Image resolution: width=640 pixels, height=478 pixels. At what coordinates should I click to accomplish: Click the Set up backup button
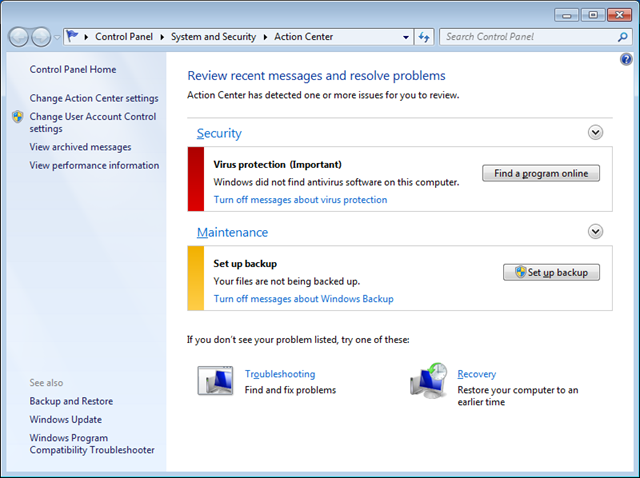[551, 272]
